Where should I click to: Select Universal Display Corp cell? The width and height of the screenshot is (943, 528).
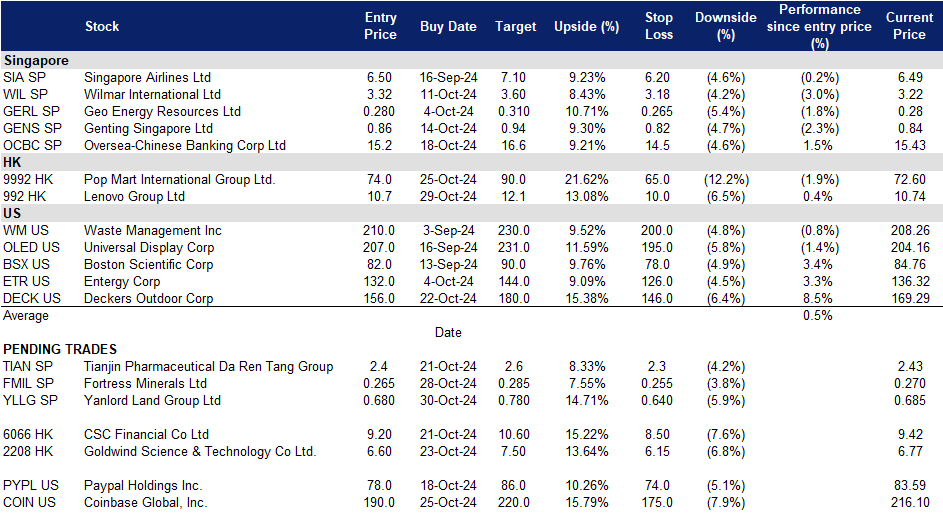(x=149, y=248)
